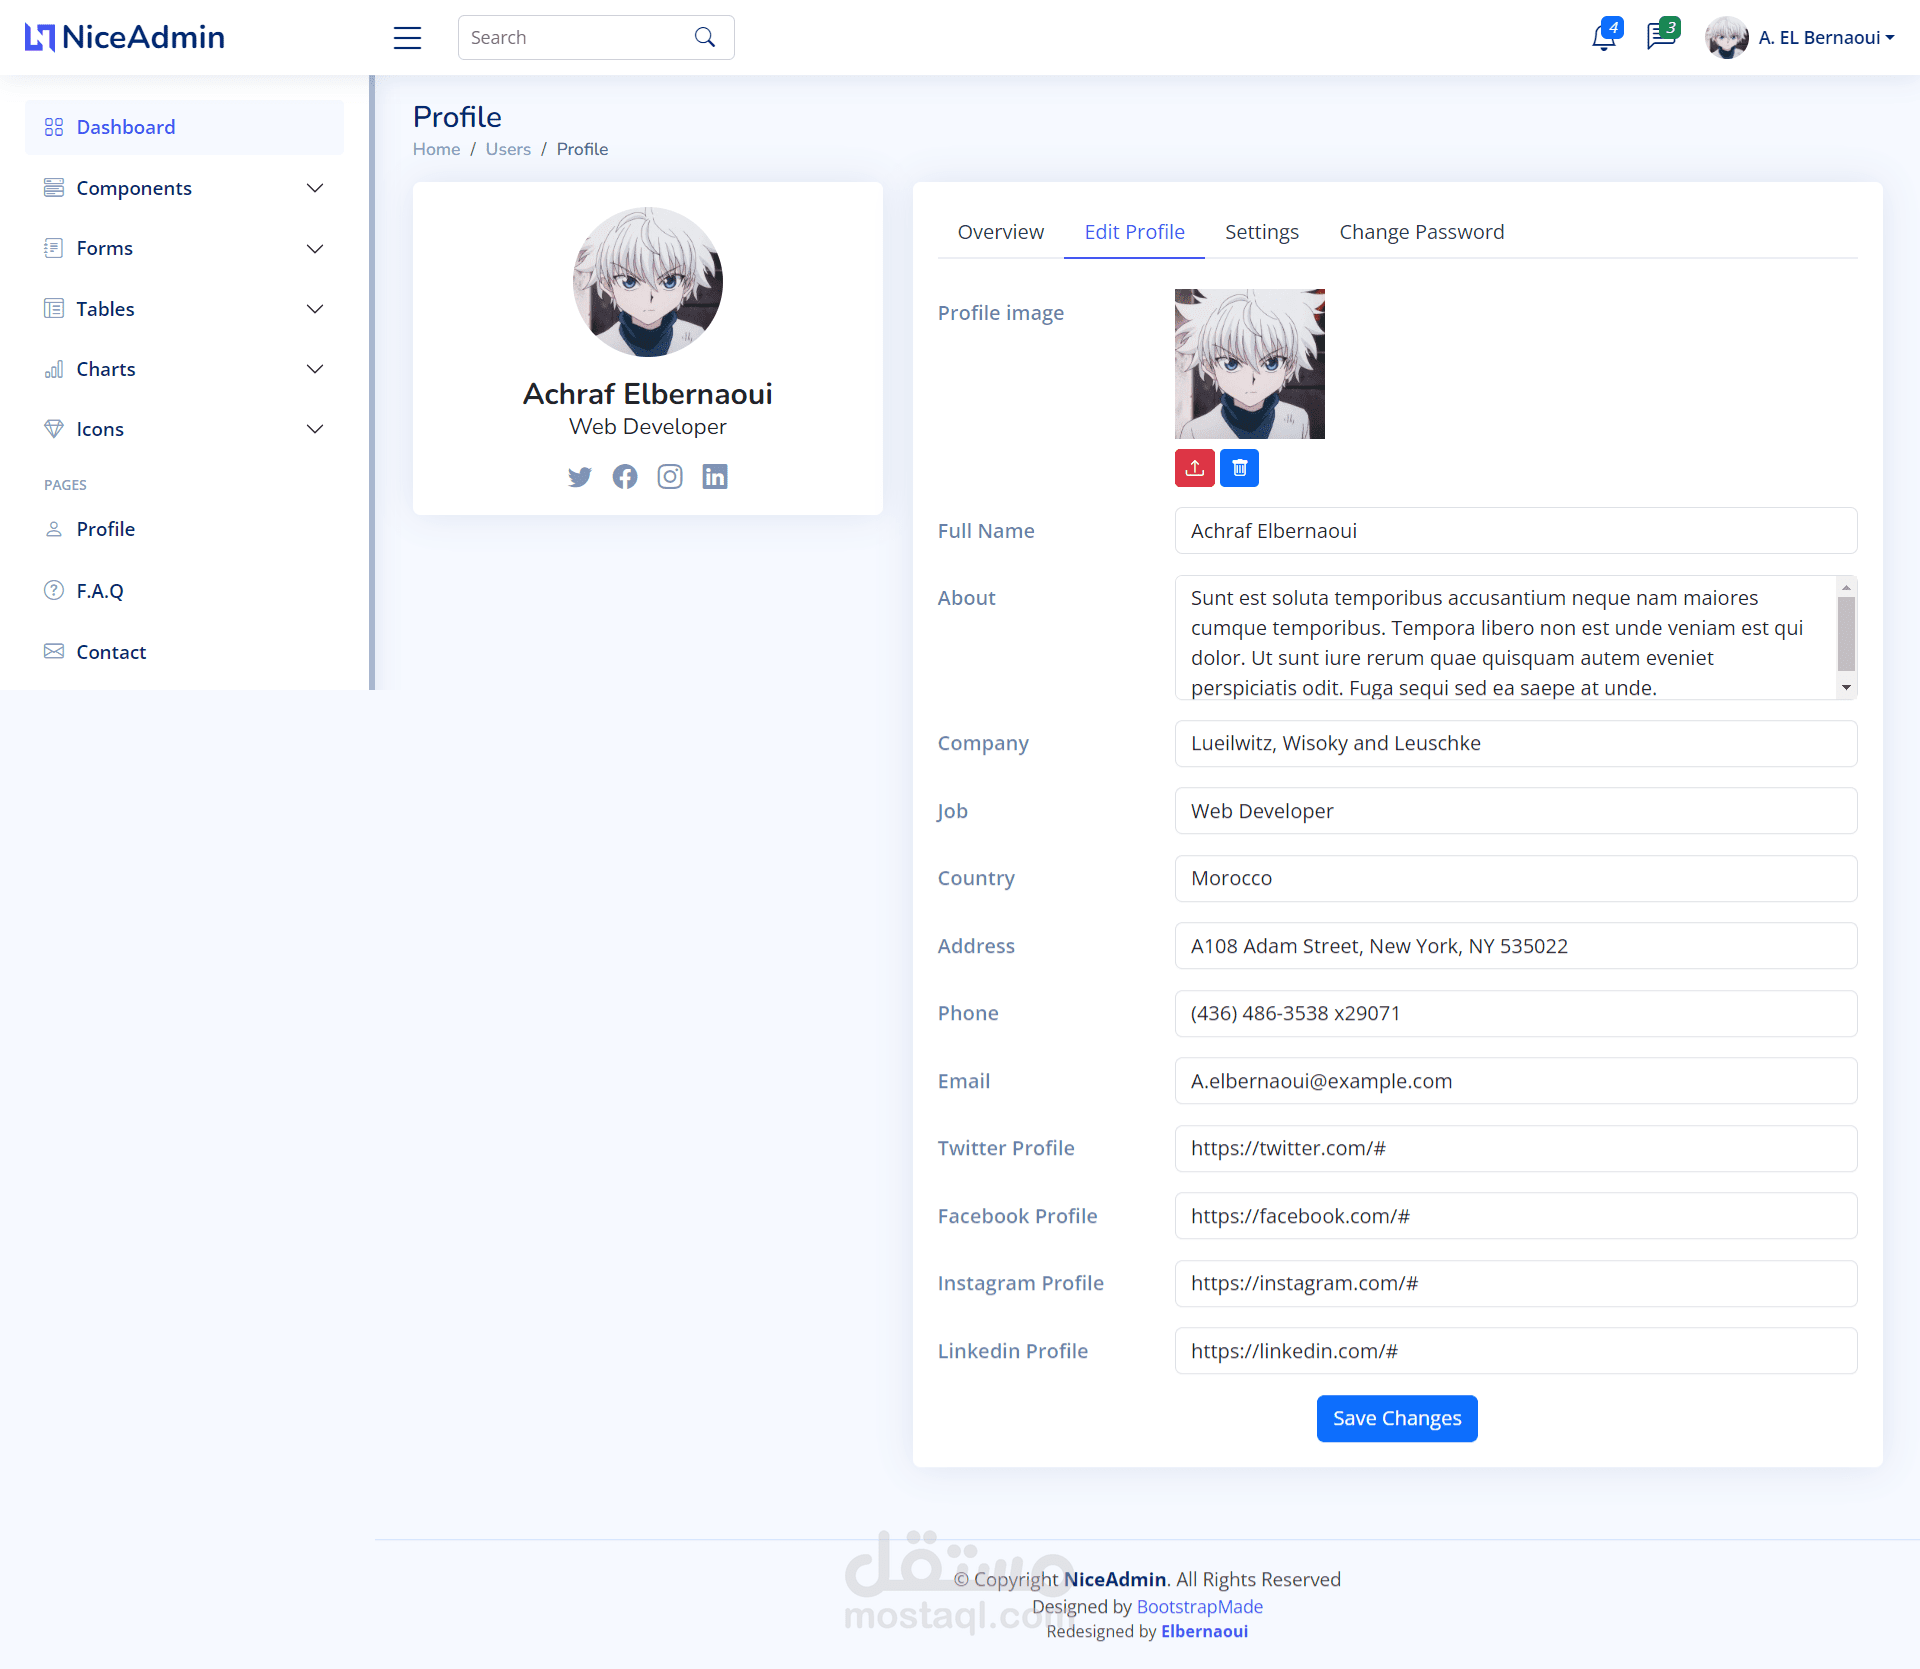The width and height of the screenshot is (1920, 1669).
Task: Switch to the Settings tab
Action: tap(1261, 232)
